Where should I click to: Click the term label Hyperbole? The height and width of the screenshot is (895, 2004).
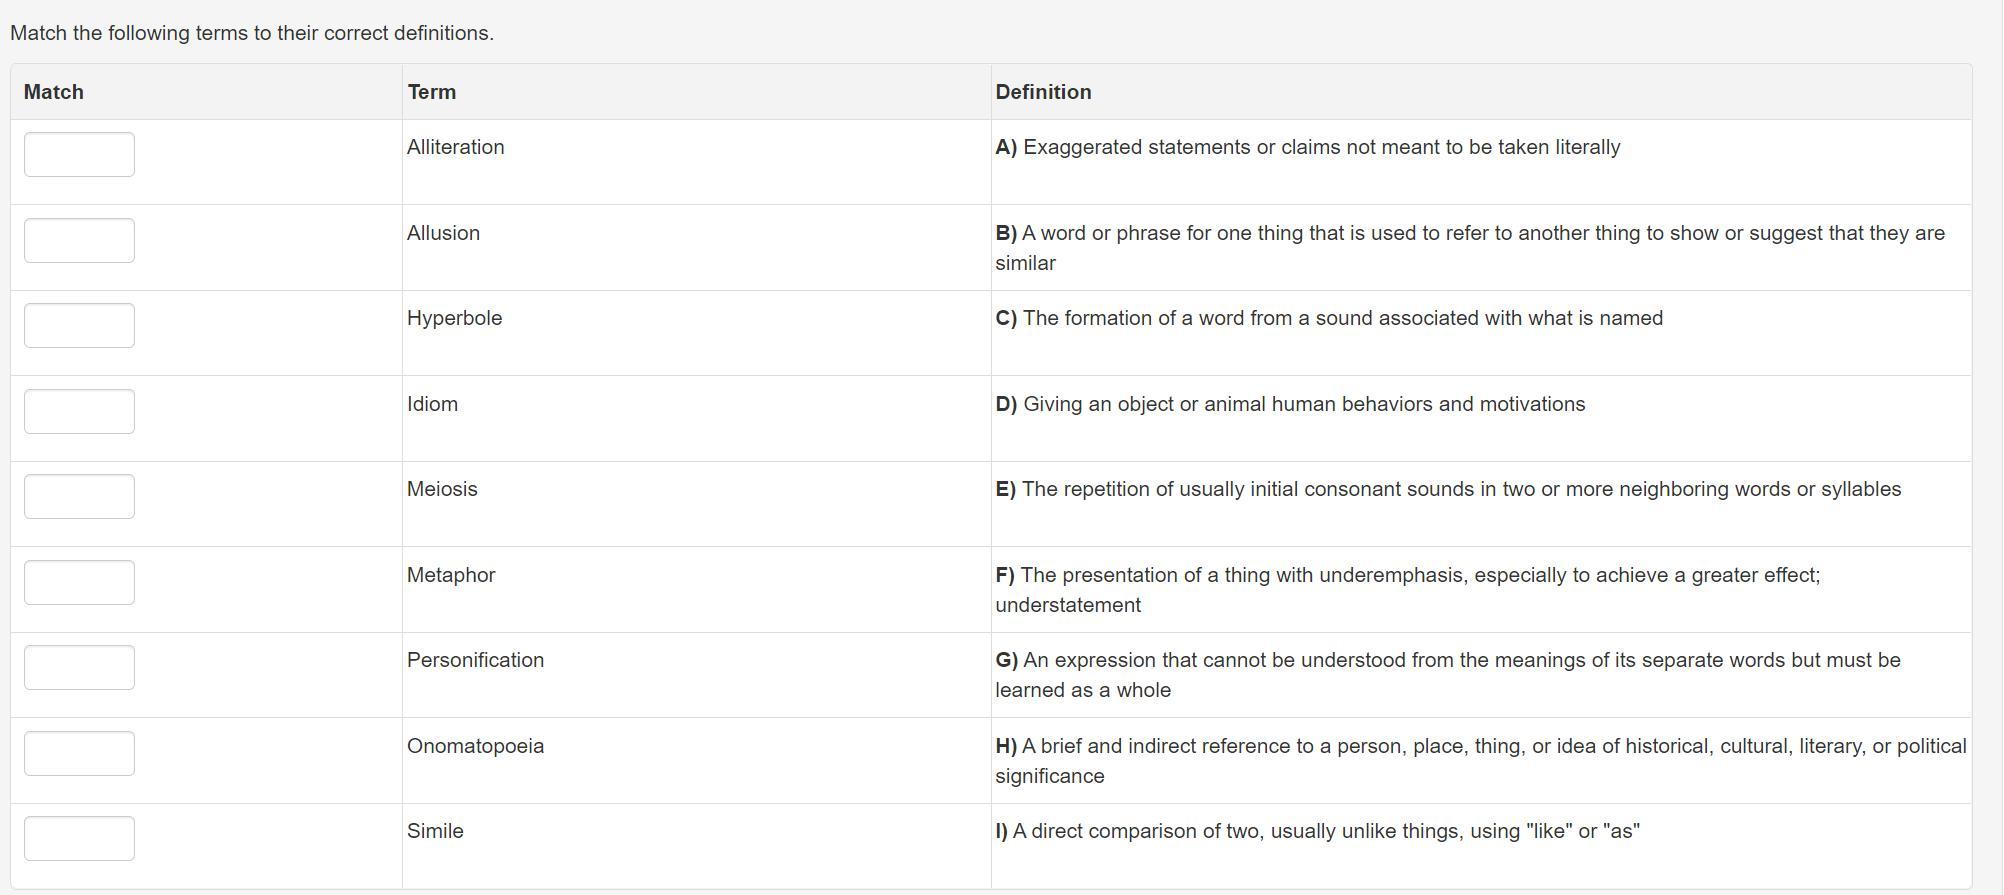pos(454,319)
